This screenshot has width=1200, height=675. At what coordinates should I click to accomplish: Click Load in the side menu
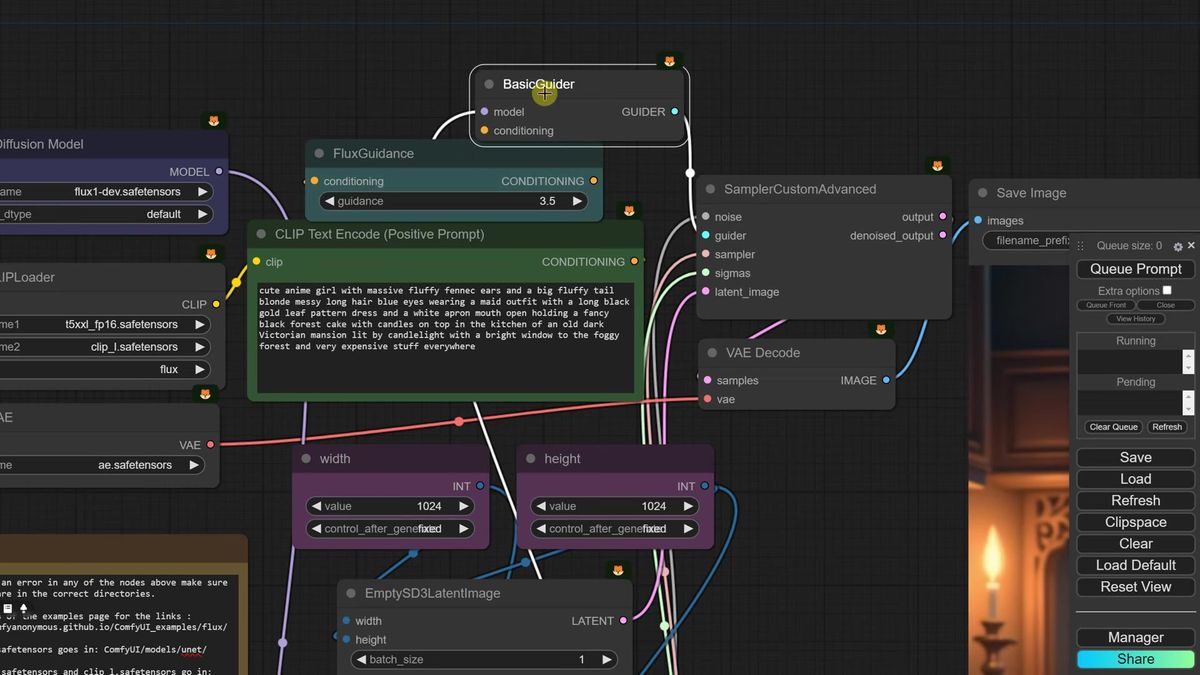[x=1135, y=479]
